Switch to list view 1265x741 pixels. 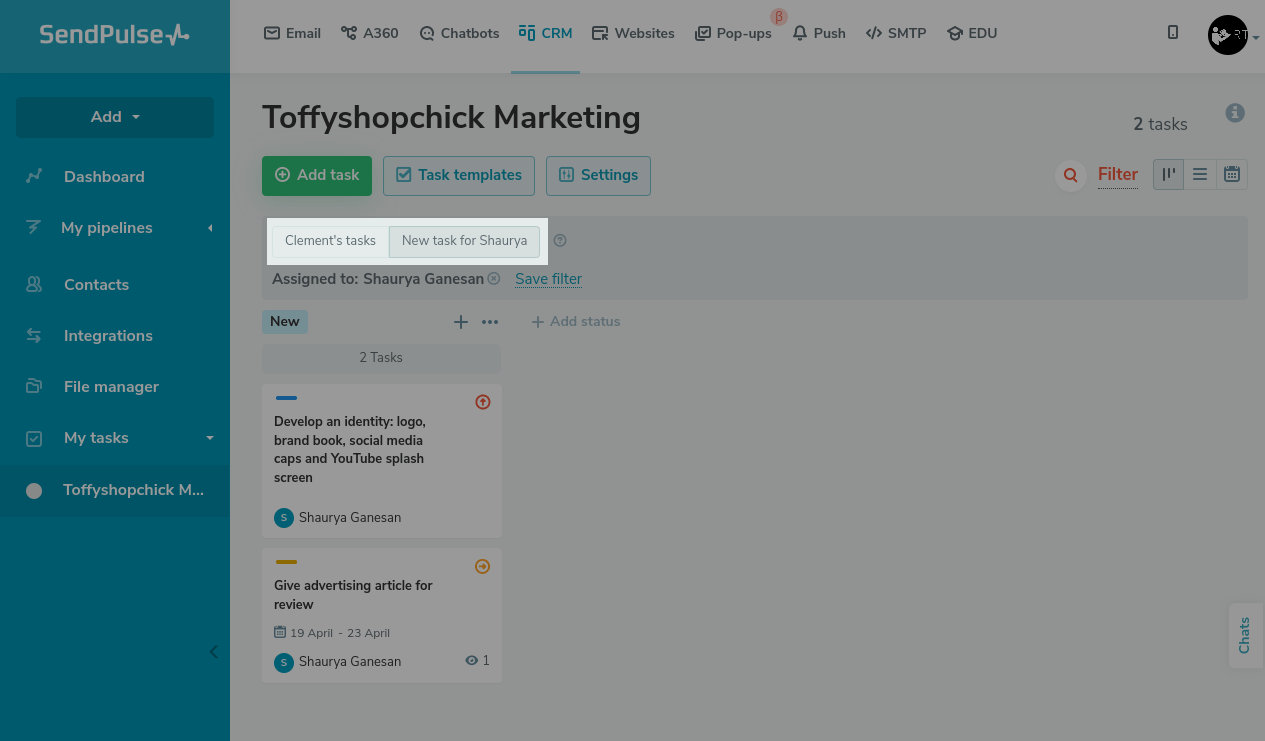click(1200, 174)
